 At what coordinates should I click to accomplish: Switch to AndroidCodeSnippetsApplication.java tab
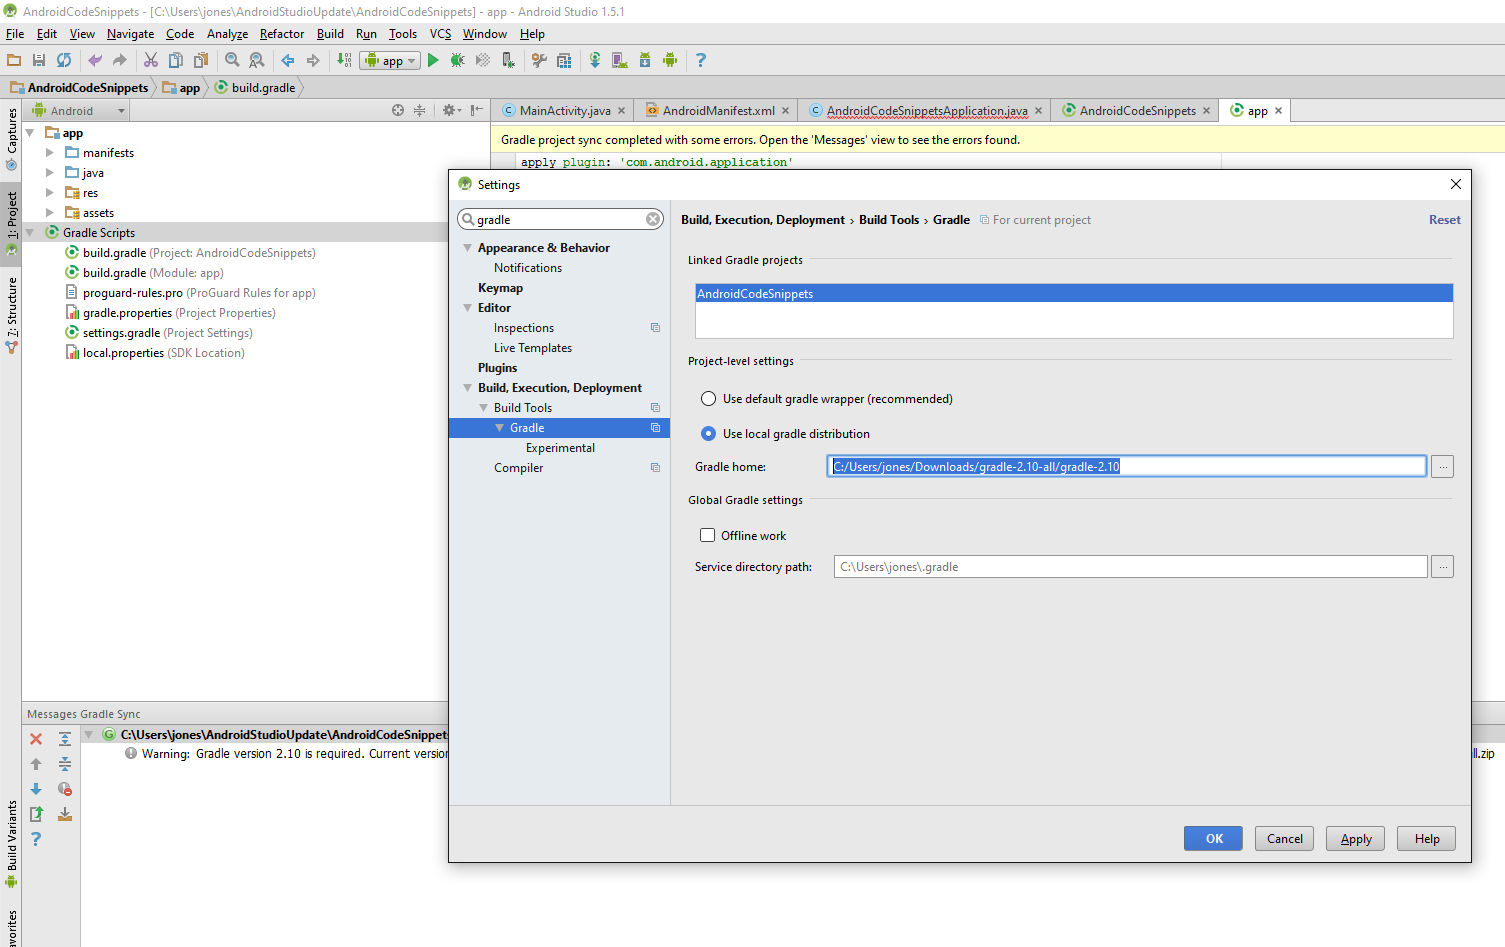tap(926, 110)
